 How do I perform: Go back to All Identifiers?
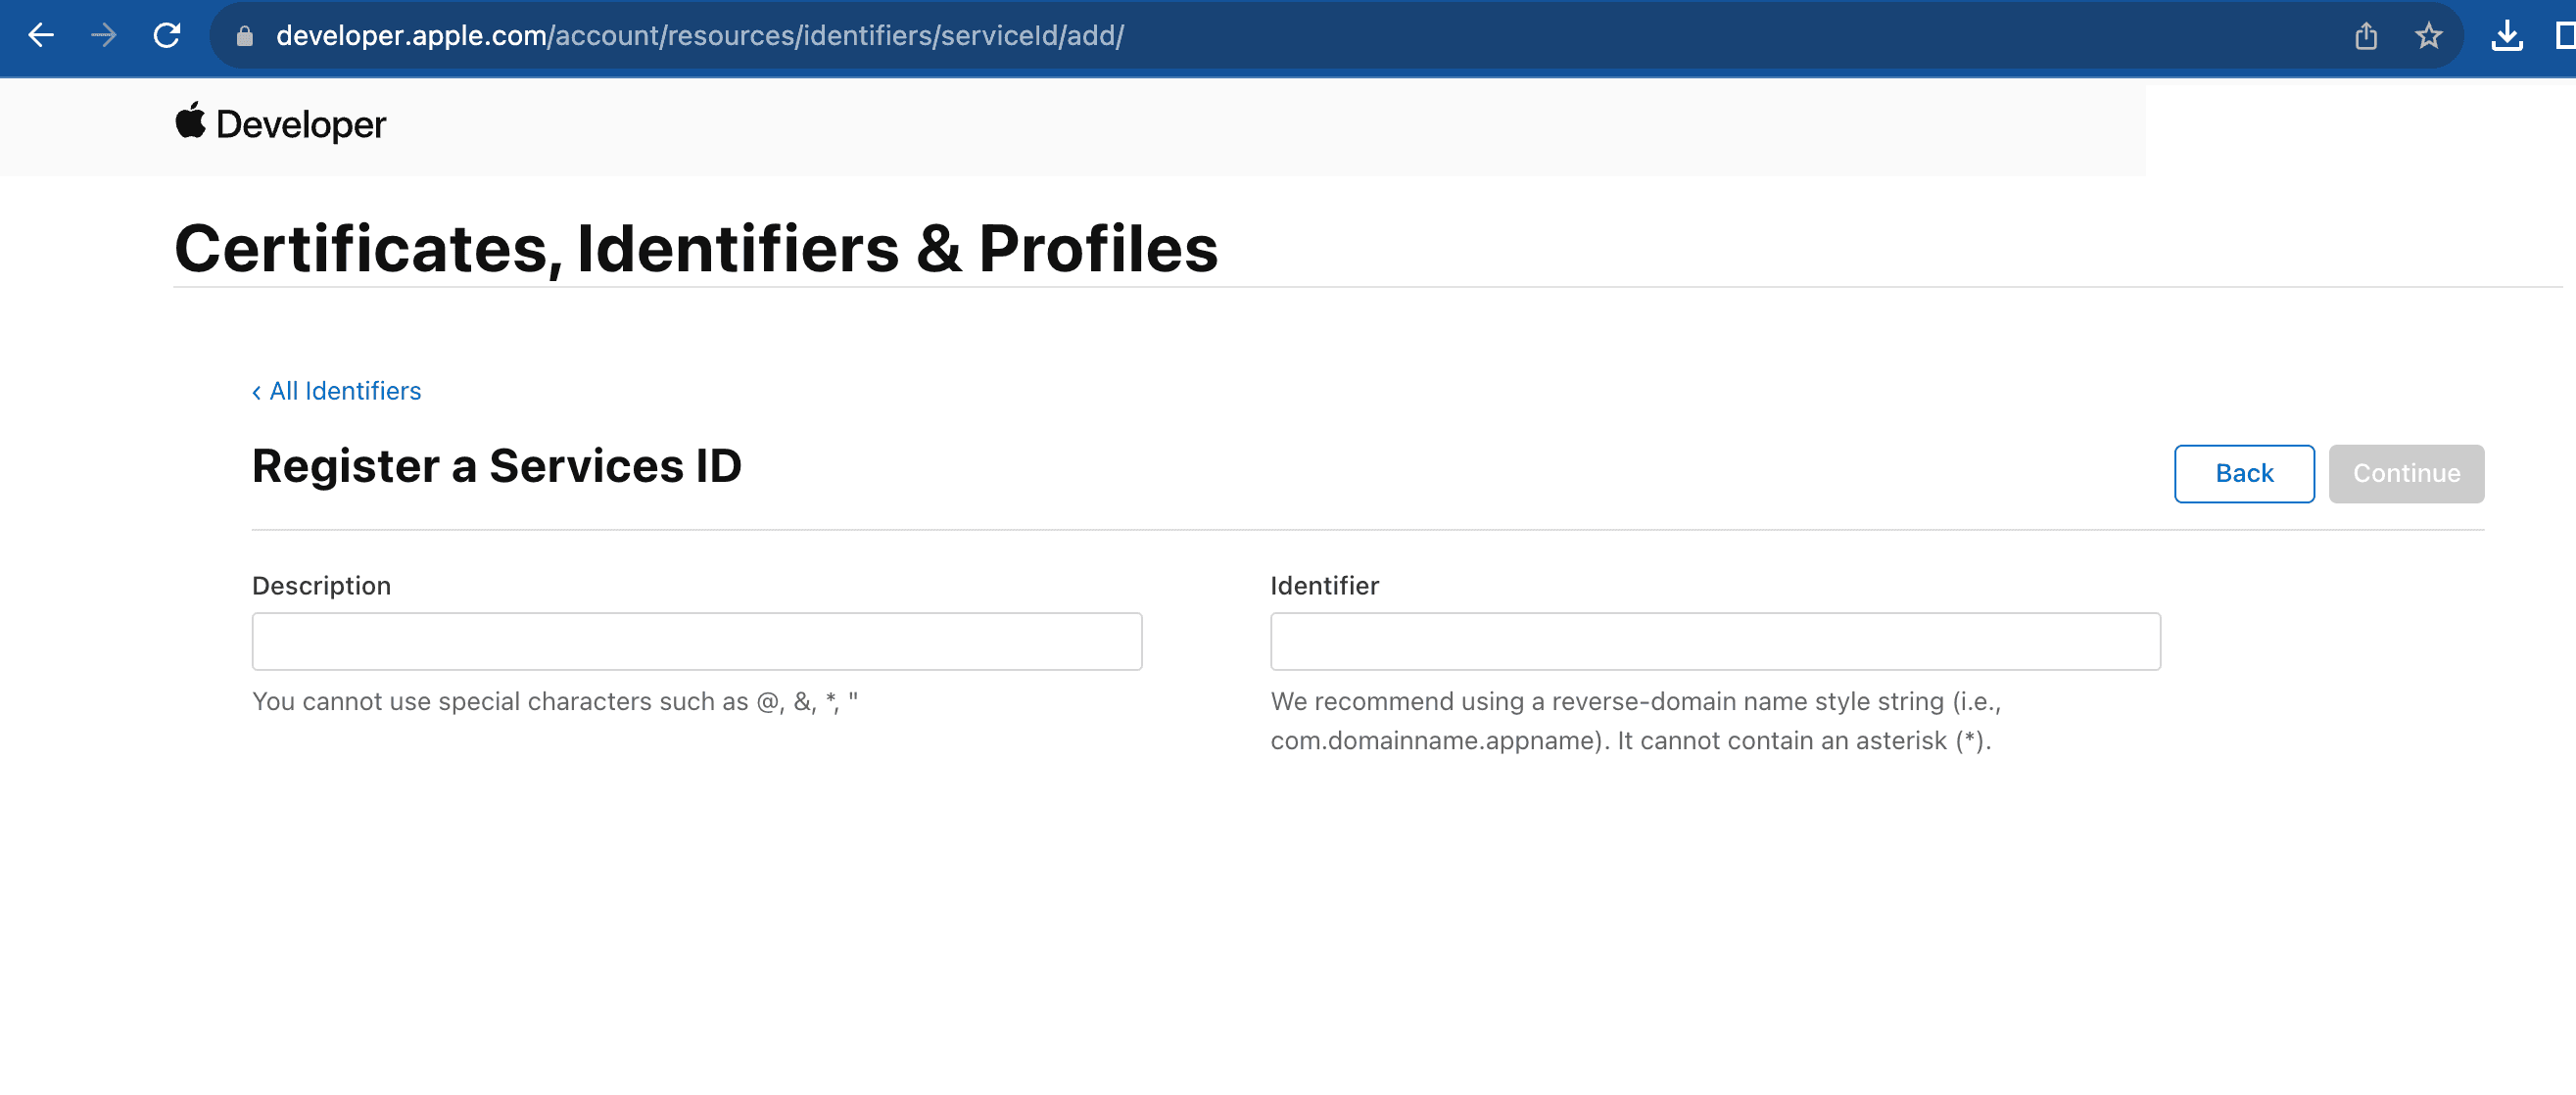click(345, 391)
